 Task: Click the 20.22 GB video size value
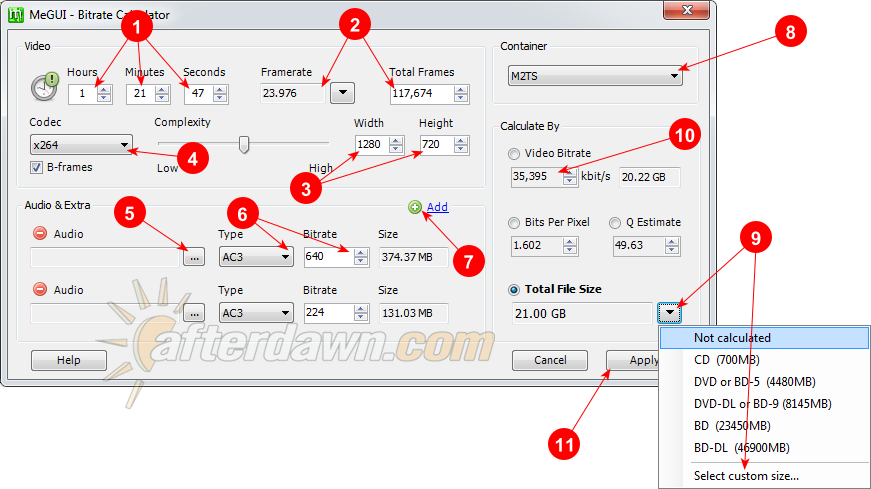coord(649,177)
